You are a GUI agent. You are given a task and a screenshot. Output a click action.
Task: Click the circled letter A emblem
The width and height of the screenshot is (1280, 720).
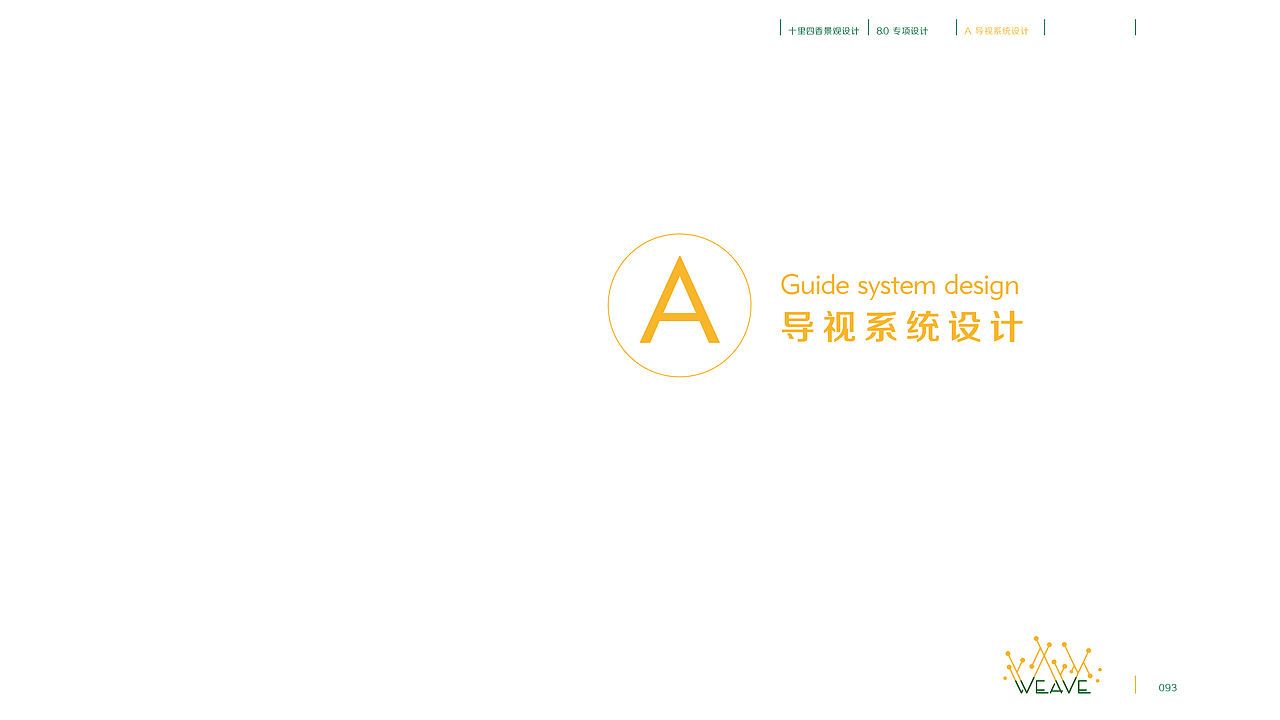[x=680, y=305]
